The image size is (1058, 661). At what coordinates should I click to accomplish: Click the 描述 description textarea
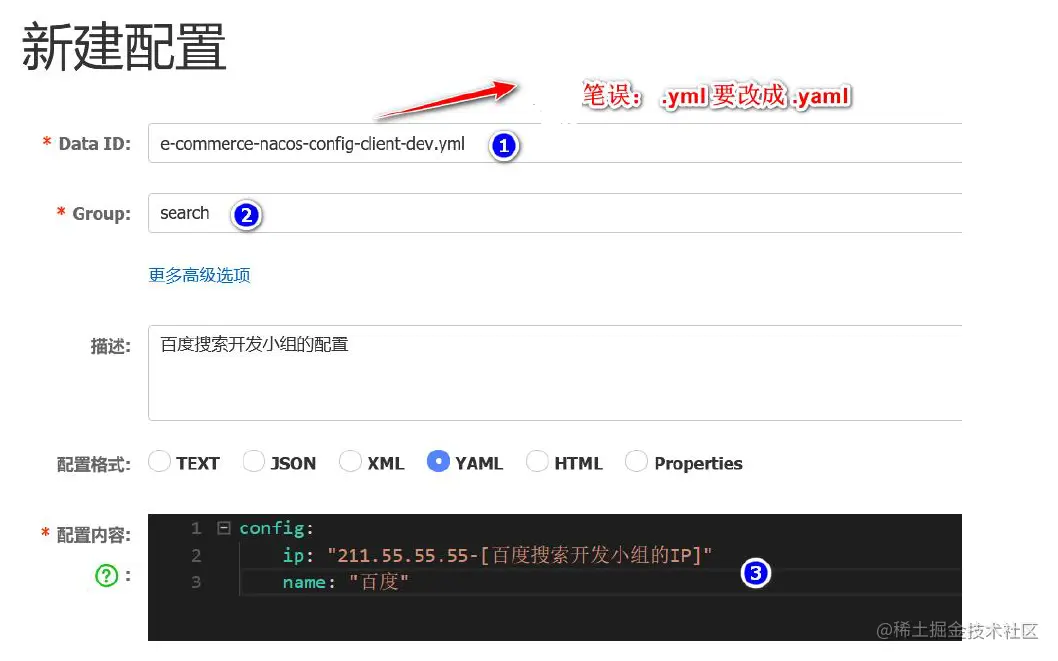click(555, 373)
